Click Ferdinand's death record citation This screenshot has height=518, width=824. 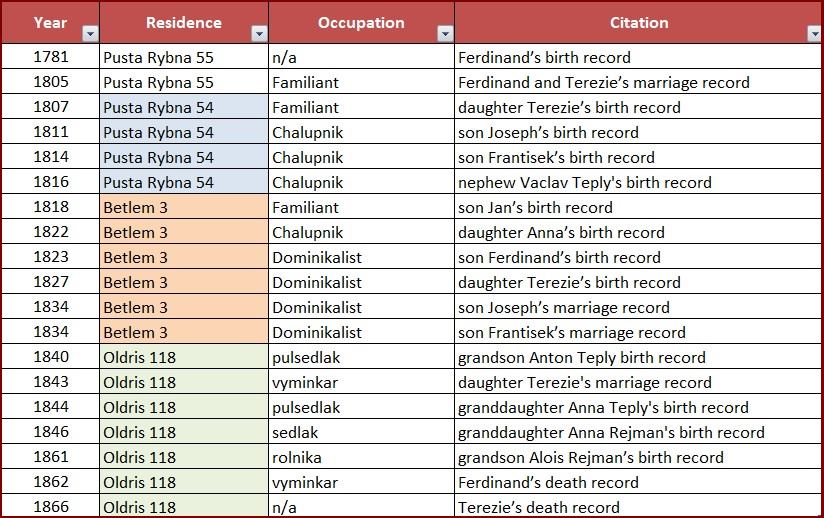(x=548, y=482)
